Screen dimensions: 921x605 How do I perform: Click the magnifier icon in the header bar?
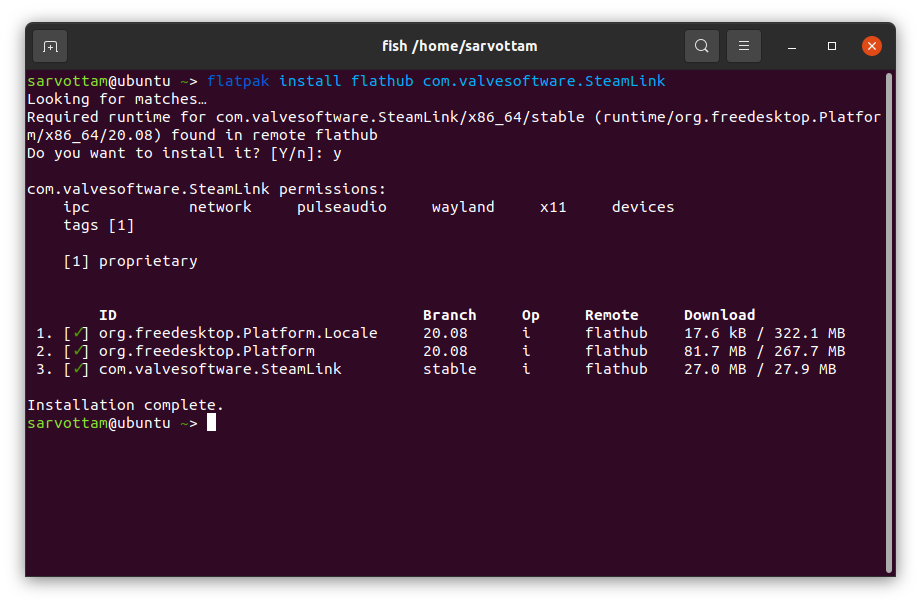click(701, 46)
